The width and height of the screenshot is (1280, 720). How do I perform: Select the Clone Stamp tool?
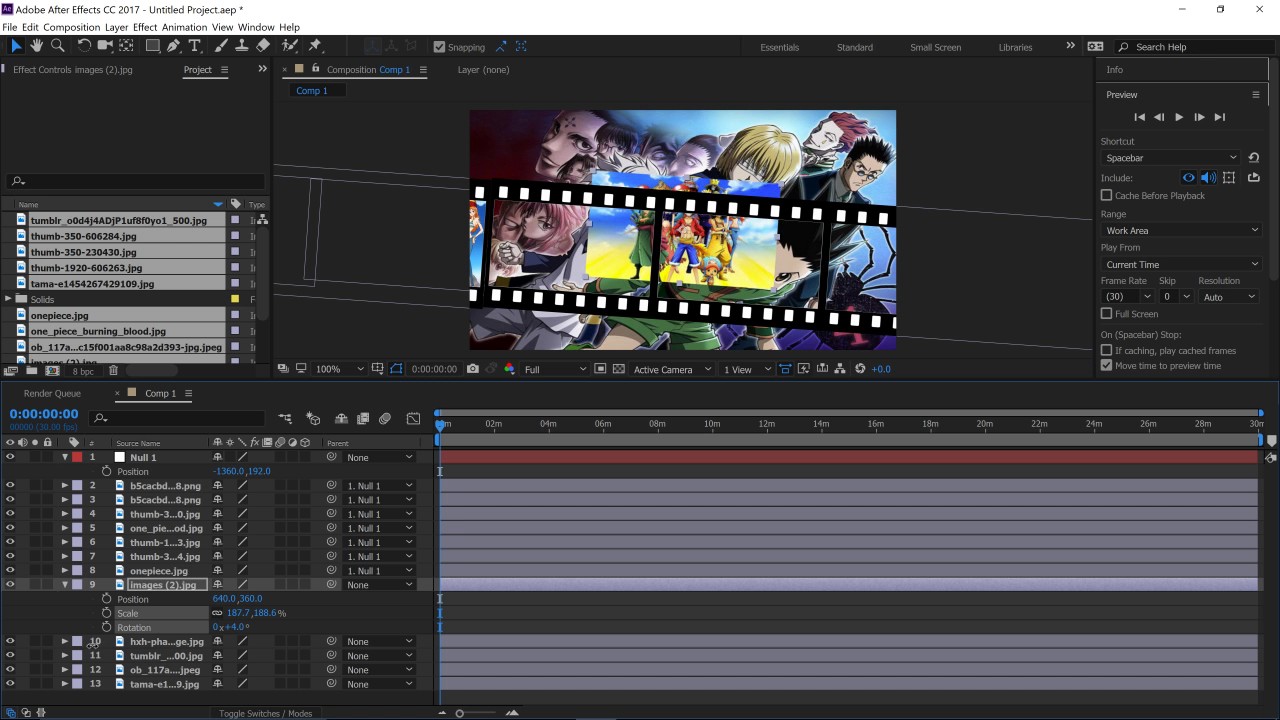tap(242, 46)
